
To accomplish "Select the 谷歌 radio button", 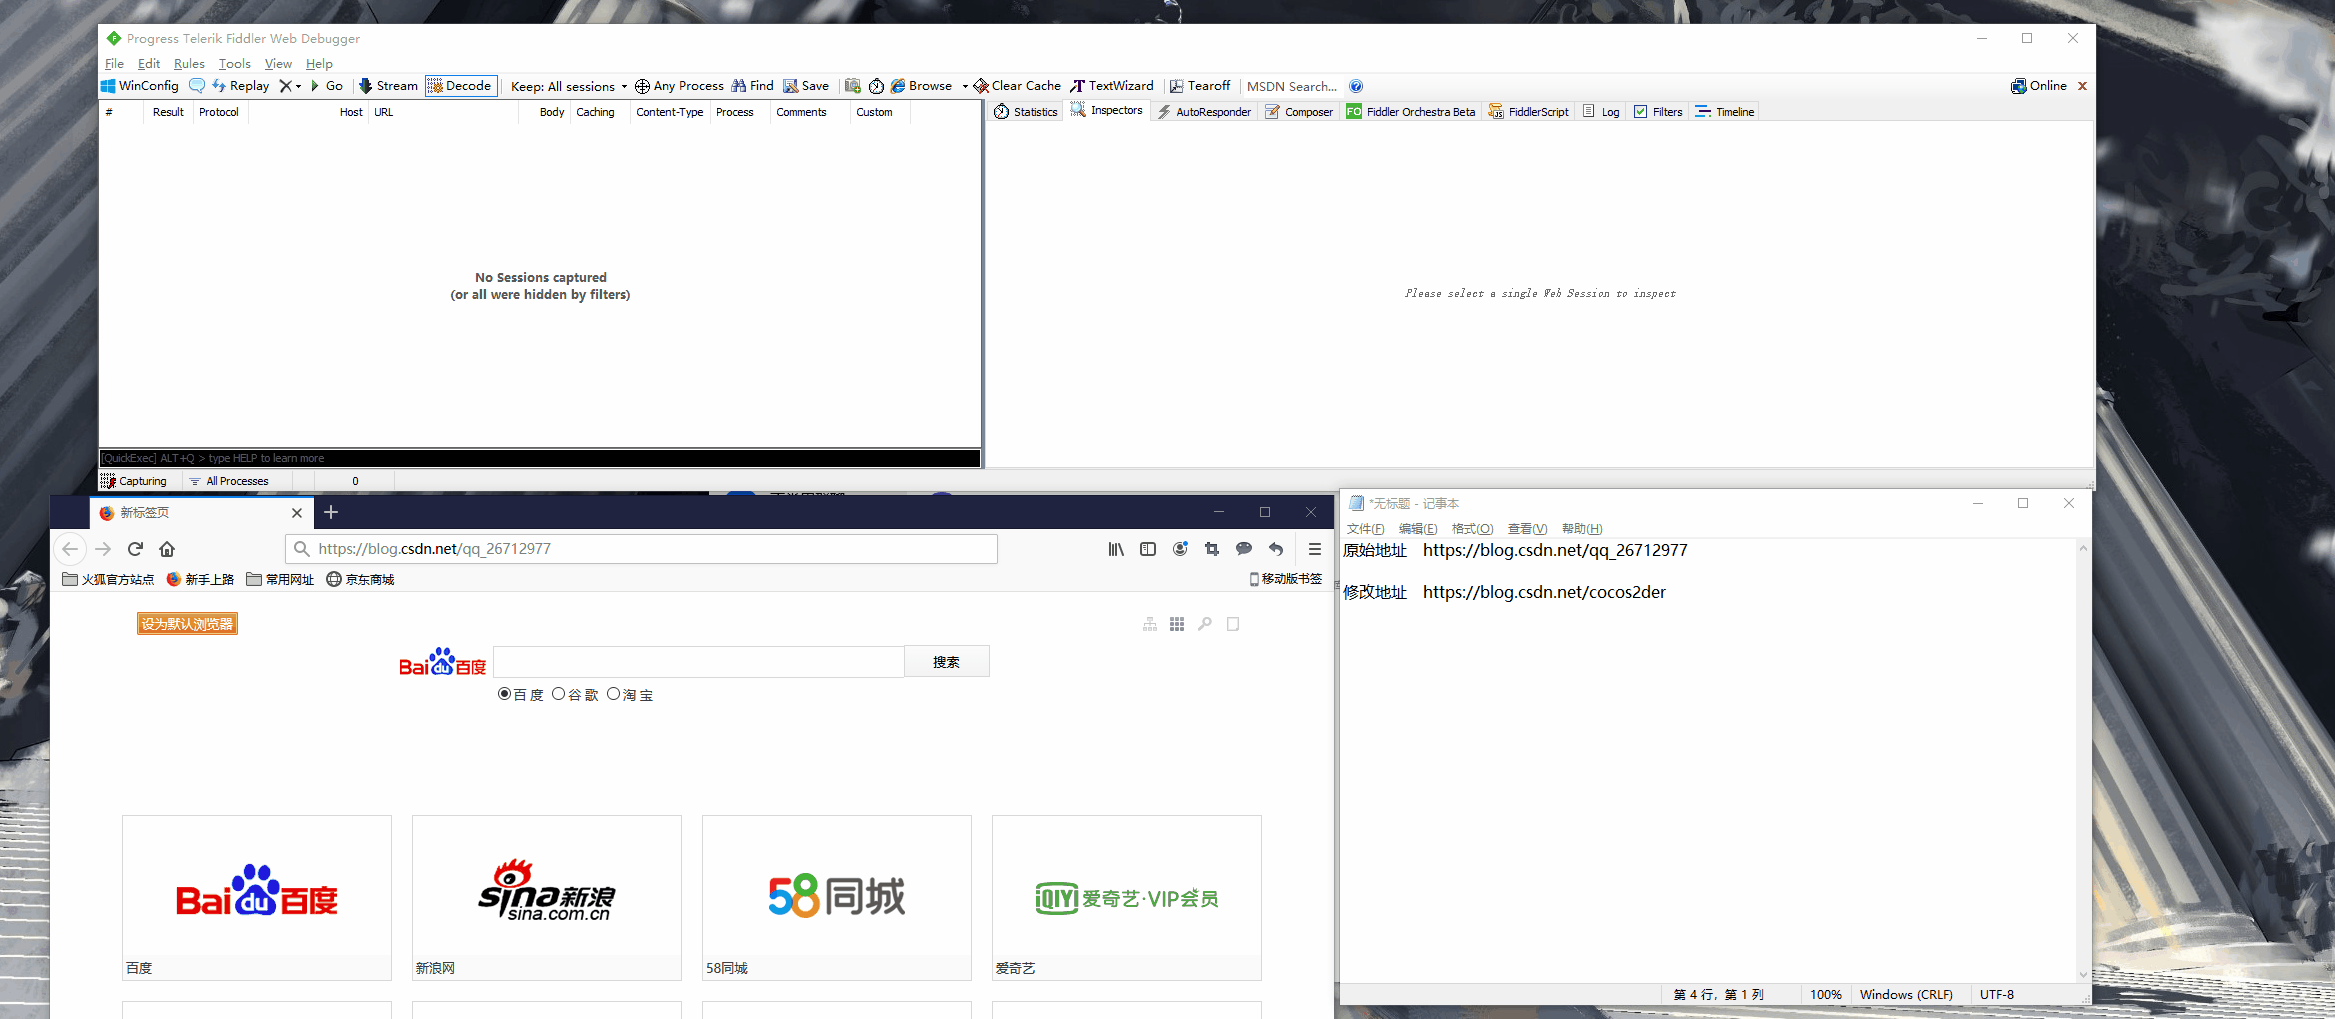I will 559,693.
